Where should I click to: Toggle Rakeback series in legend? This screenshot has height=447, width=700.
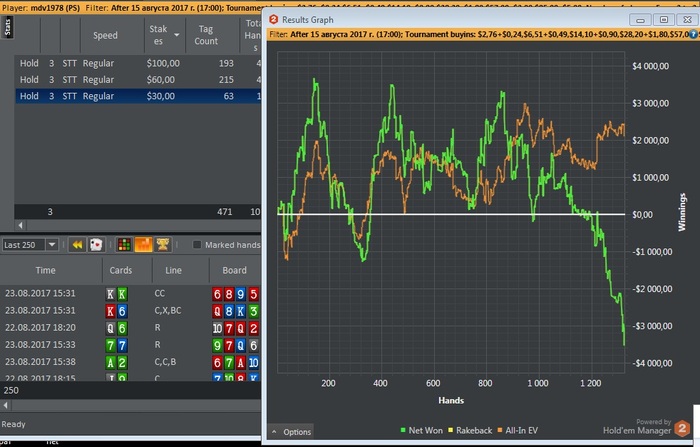(x=470, y=430)
